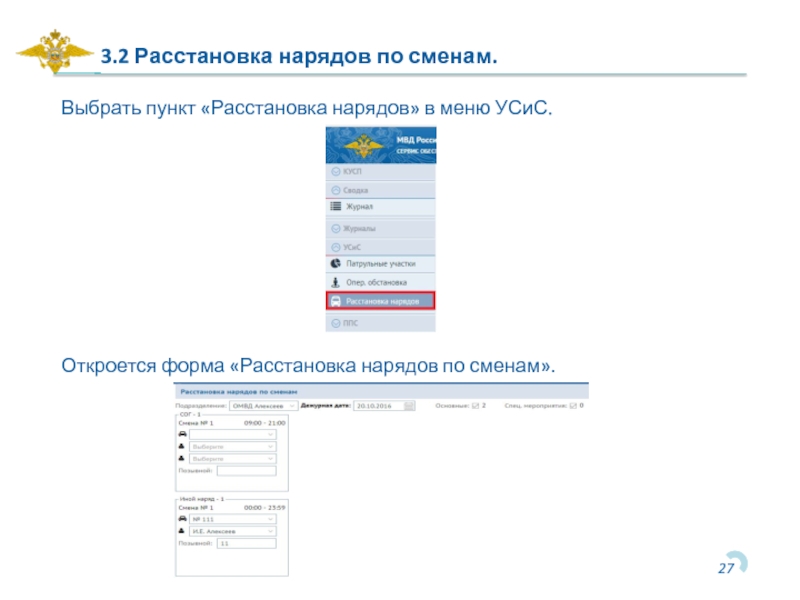The height and width of the screenshot is (600, 800).
Task: Click the Журнал list icon in the sidebar
Action: 336,206
